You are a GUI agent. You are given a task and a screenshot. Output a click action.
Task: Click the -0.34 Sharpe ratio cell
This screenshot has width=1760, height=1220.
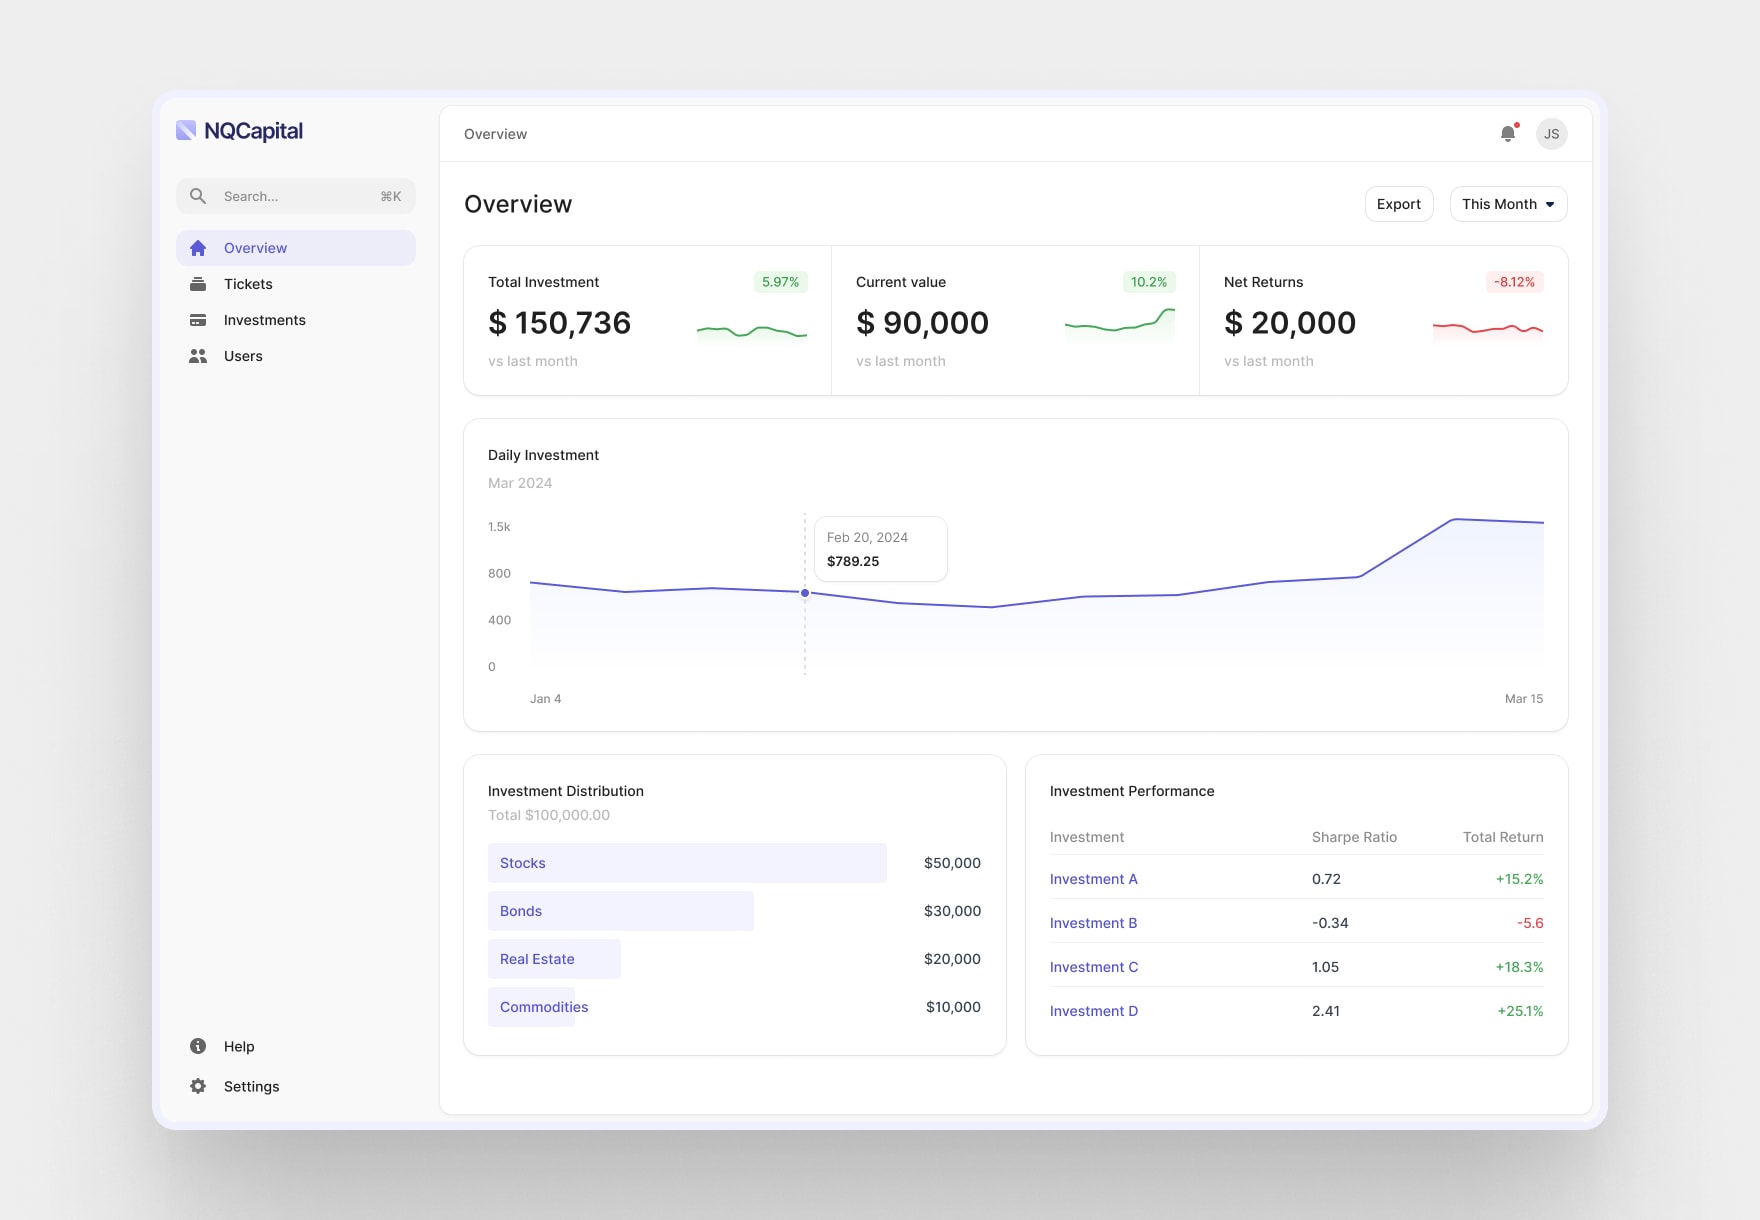pos(1330,923)
